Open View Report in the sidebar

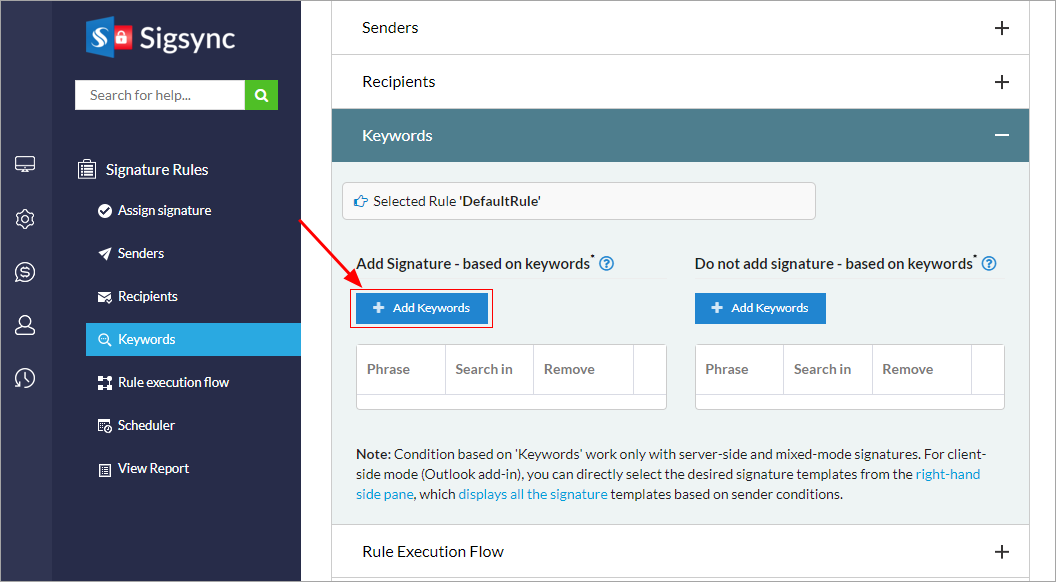pyautogui.click(x=153, y=468)
